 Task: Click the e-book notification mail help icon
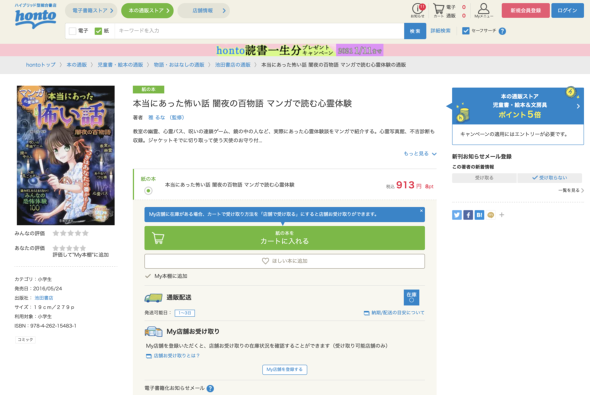click(210, 388)
